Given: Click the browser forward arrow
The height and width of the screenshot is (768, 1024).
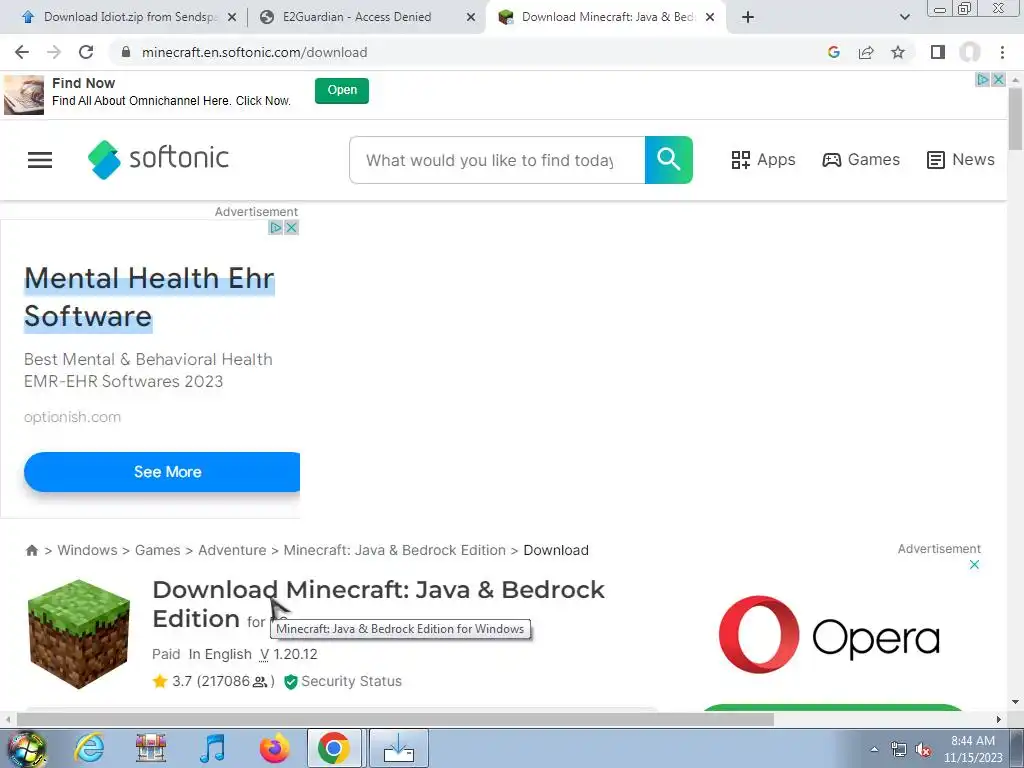Looking at the screenshot, I should (x=54, y=52).
